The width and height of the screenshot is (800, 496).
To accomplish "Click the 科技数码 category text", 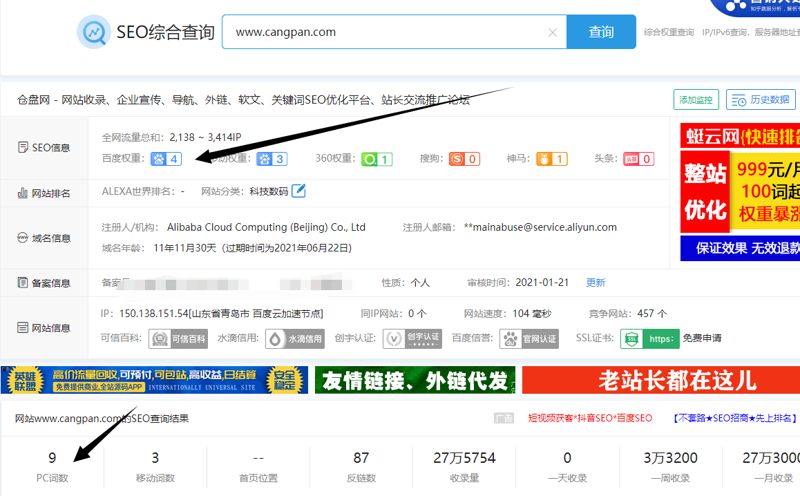I will [x=269, y=191].
